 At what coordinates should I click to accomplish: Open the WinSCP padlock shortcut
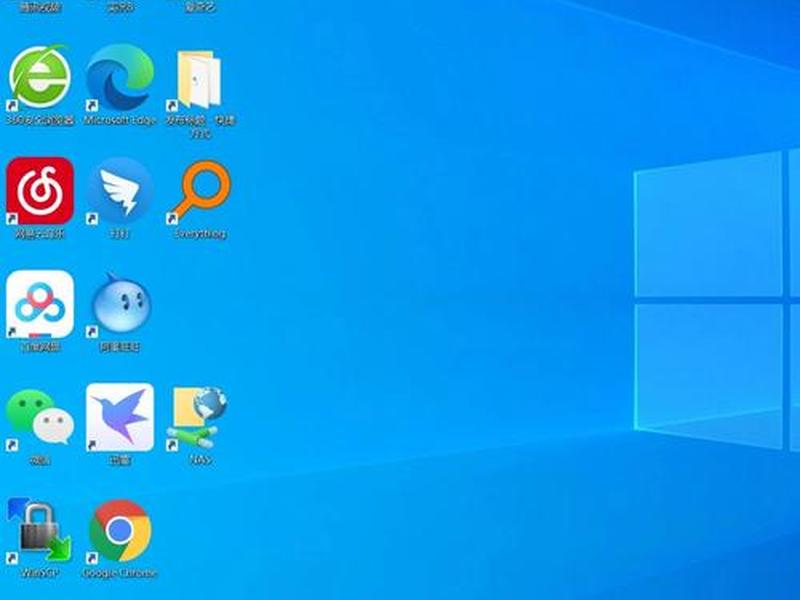pyautogui.click(x=39, y=531)
